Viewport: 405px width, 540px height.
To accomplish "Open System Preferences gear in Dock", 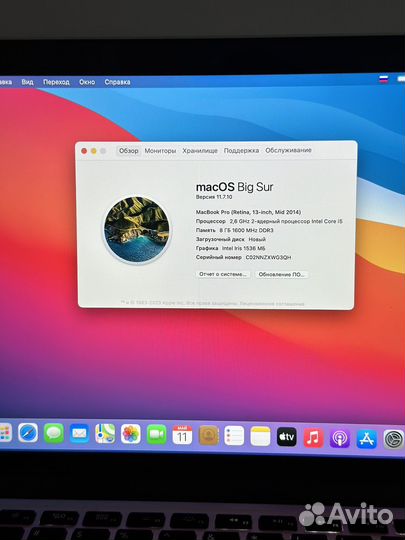I will tap(393, 440).
